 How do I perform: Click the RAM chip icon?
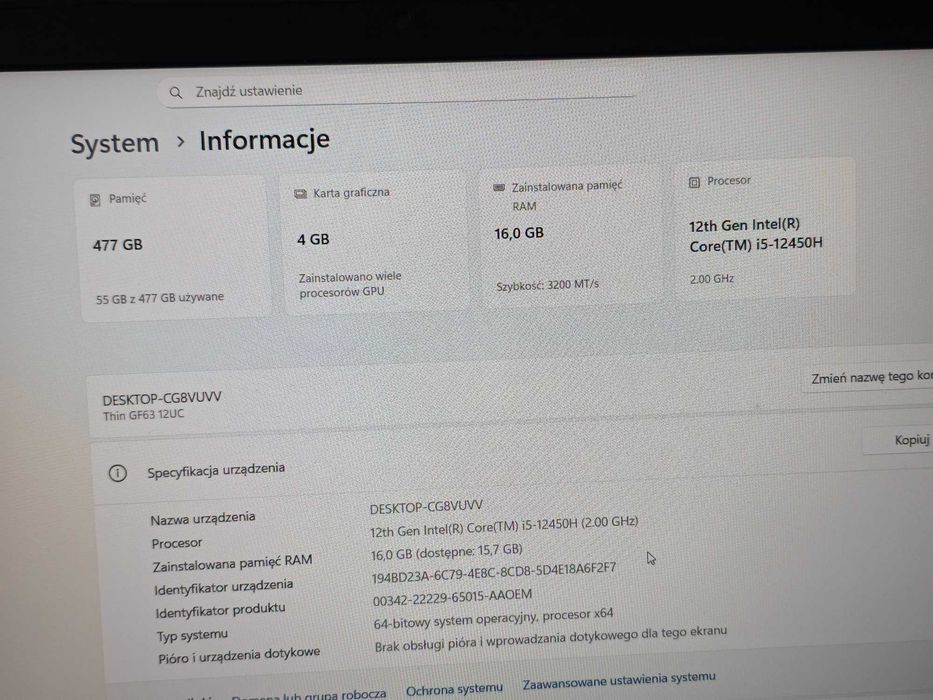[x=499, y=188]
